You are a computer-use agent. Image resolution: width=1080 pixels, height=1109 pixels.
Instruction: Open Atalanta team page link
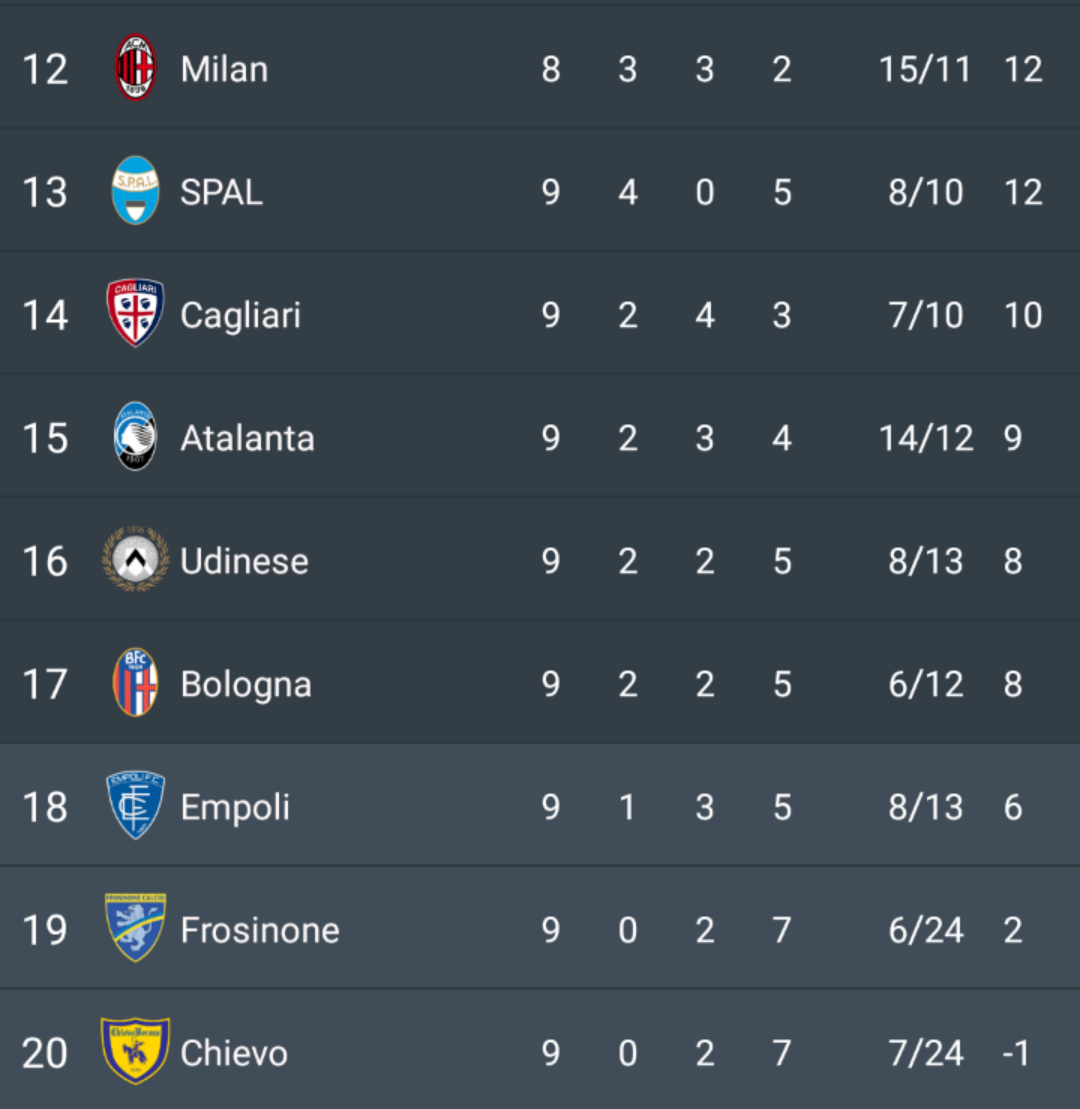(x=247, y=438)
